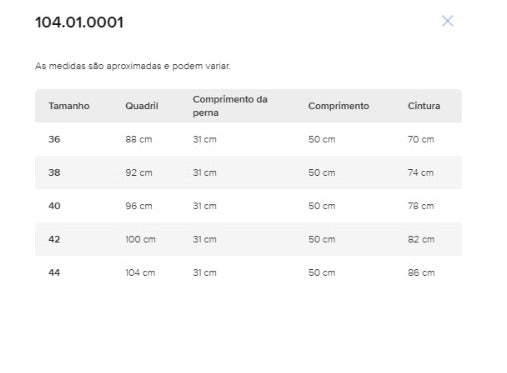Screen dimensions: 507x373
Task: Select the product code heading 104.01.0001
Action: (x=79, y=22)
